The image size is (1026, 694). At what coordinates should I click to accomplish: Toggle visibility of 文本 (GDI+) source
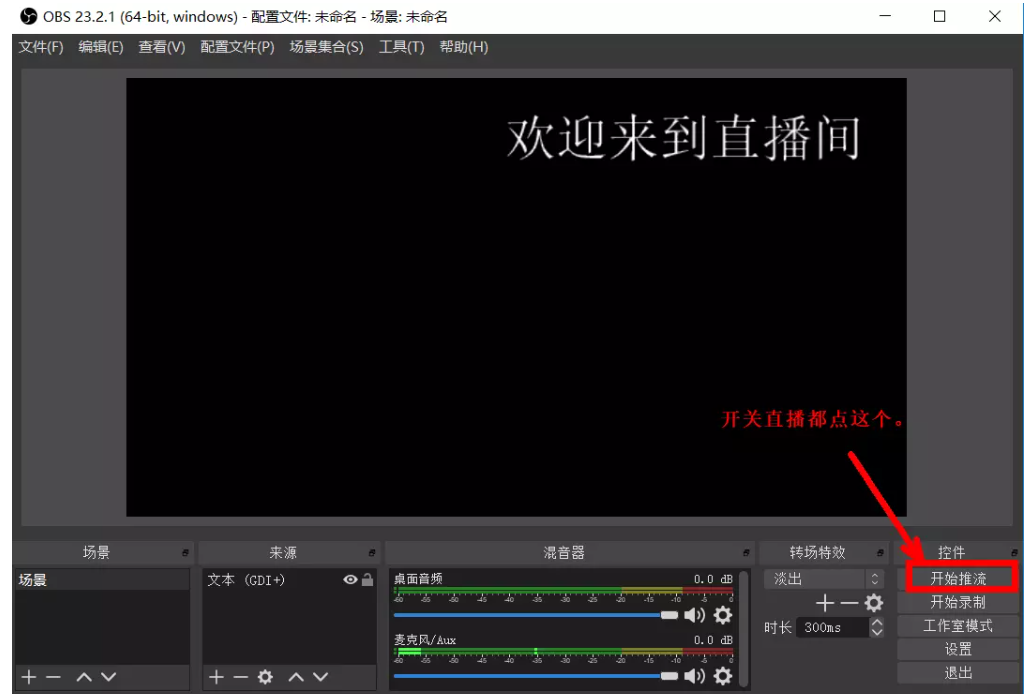point(350,580)
